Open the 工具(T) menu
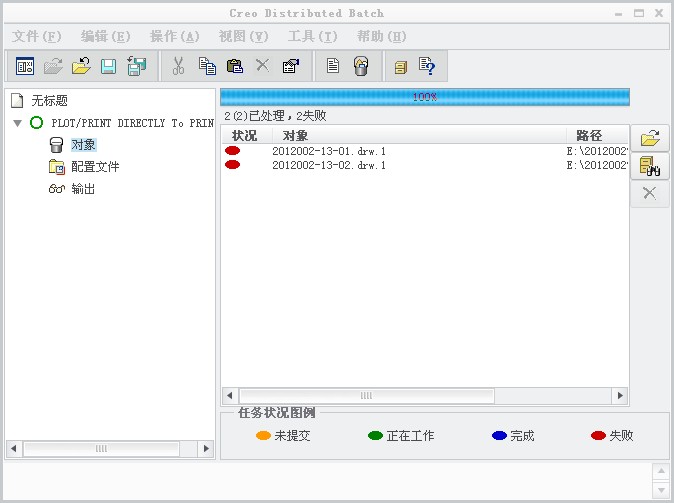 click(312, 37)
